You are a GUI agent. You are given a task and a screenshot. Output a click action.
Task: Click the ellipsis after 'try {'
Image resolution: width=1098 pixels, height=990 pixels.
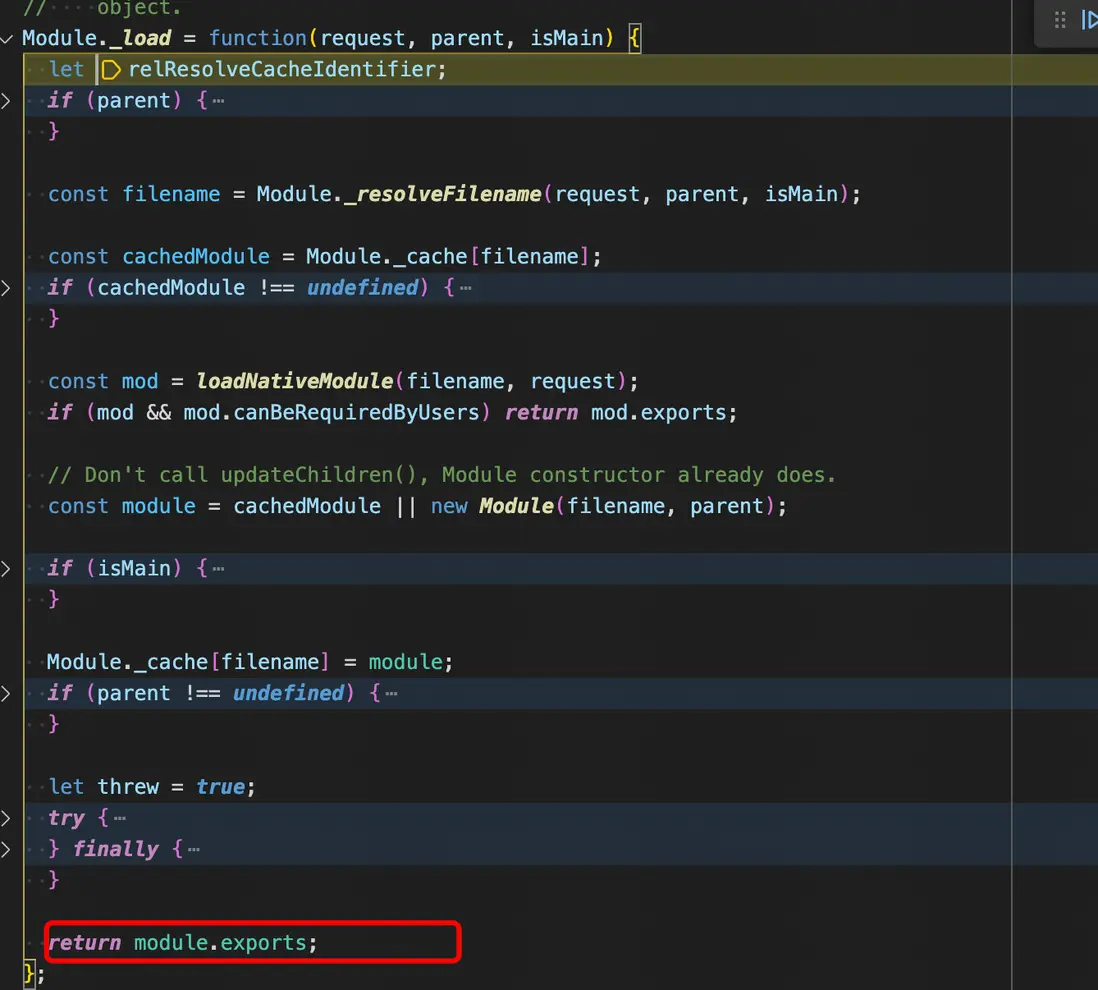120,818
